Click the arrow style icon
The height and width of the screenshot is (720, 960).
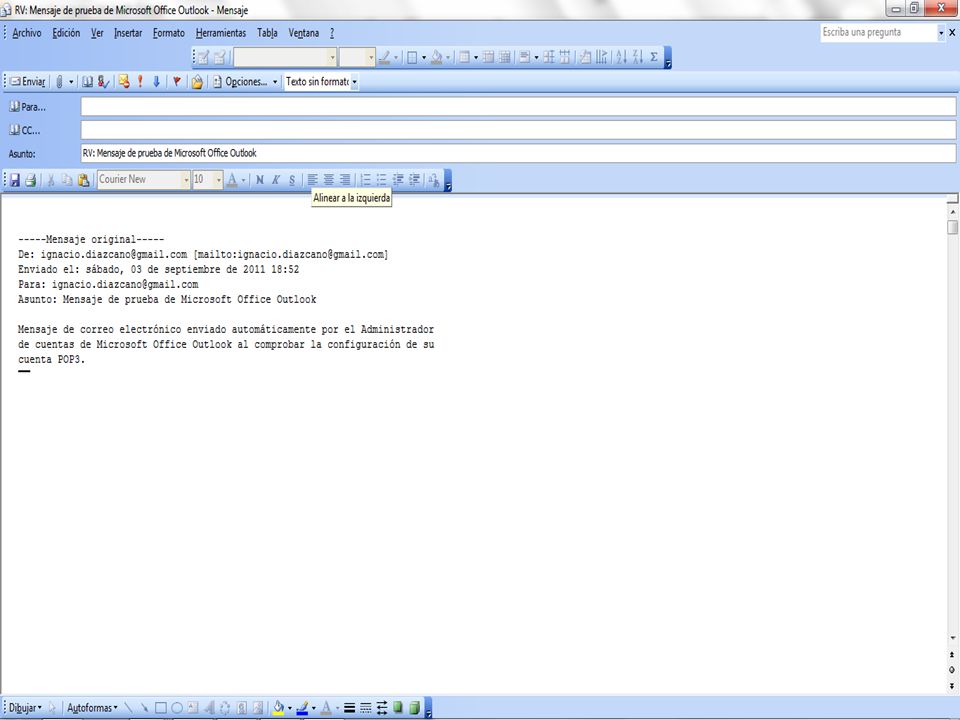click(381, 708)
